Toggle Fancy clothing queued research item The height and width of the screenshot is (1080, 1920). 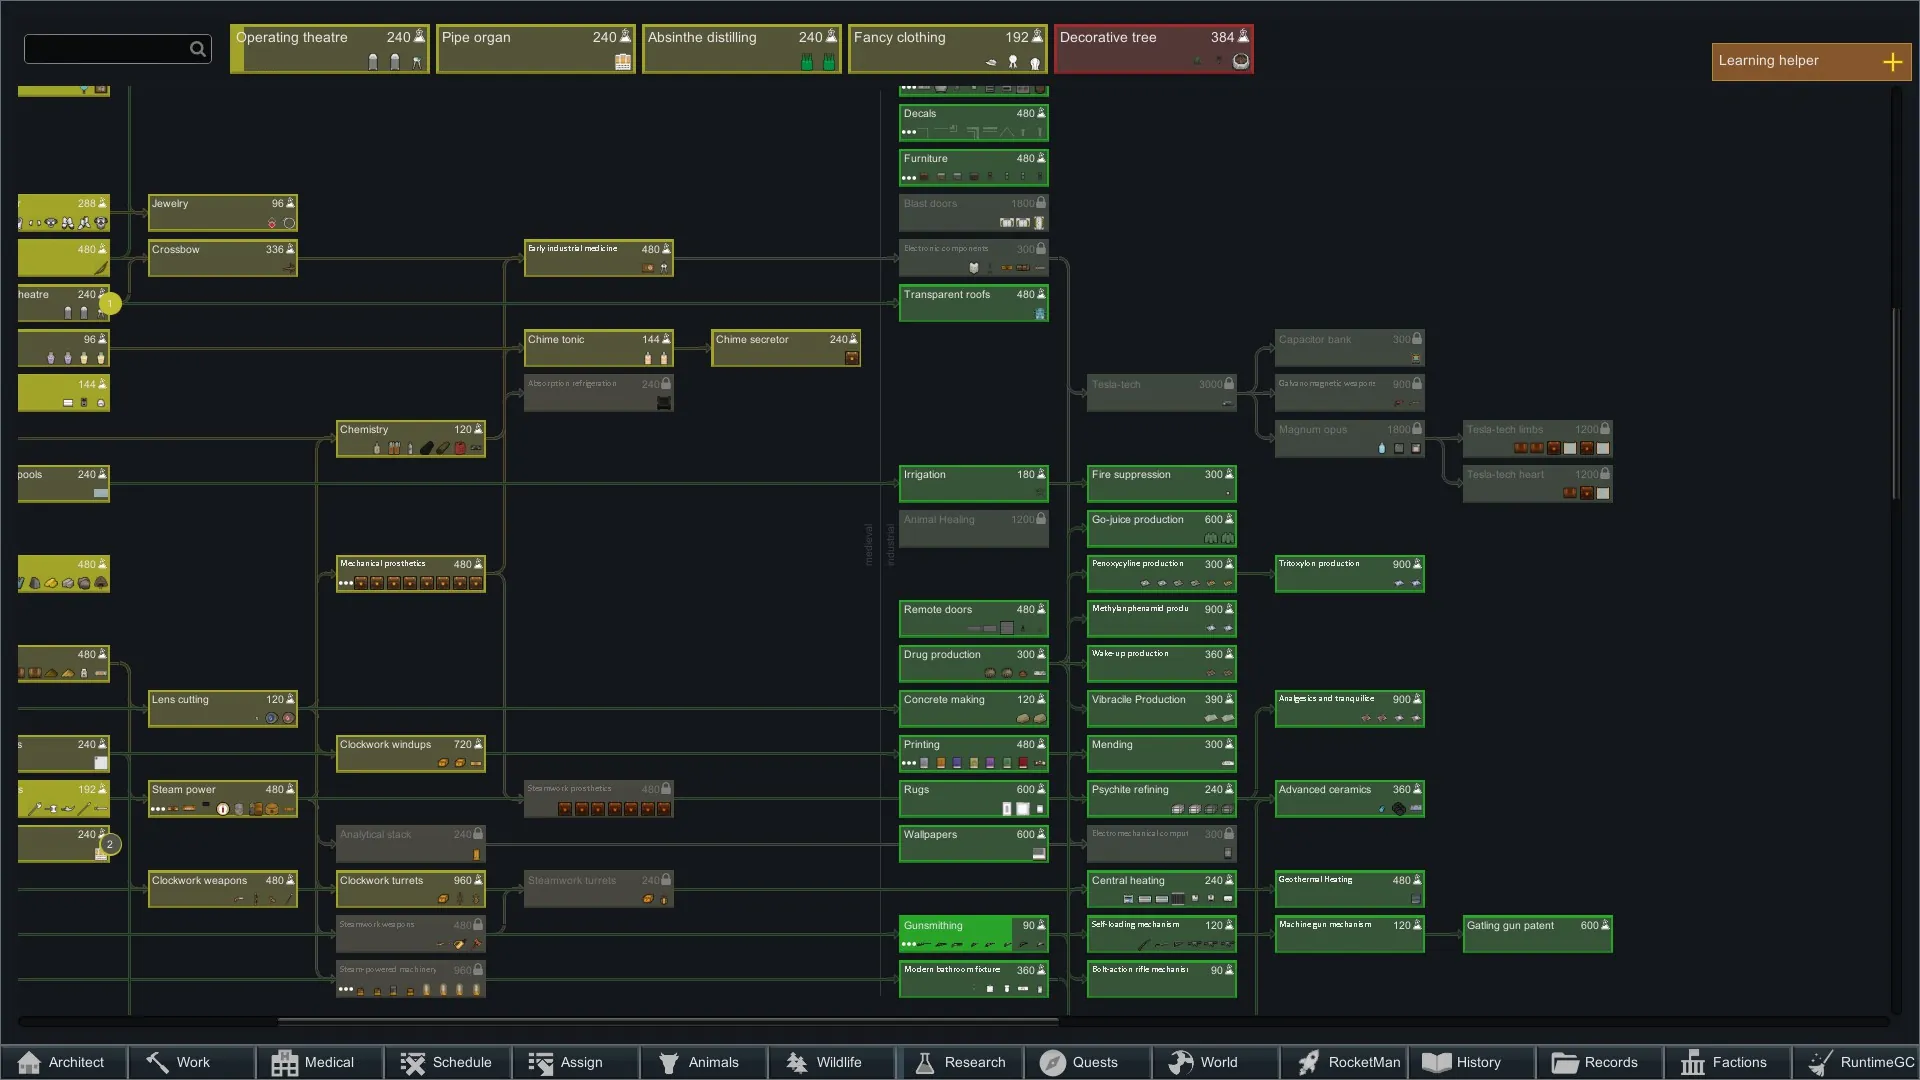point(947,49)
